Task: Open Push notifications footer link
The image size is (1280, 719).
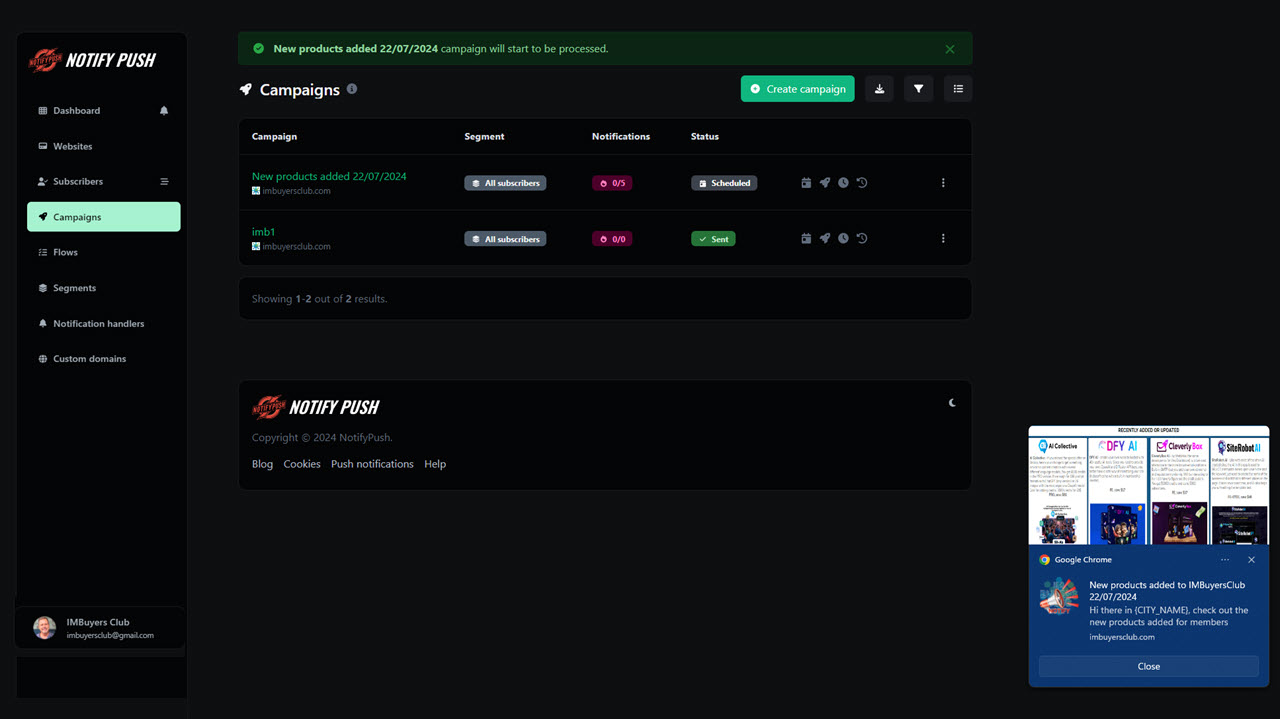Action: point(372,464)
